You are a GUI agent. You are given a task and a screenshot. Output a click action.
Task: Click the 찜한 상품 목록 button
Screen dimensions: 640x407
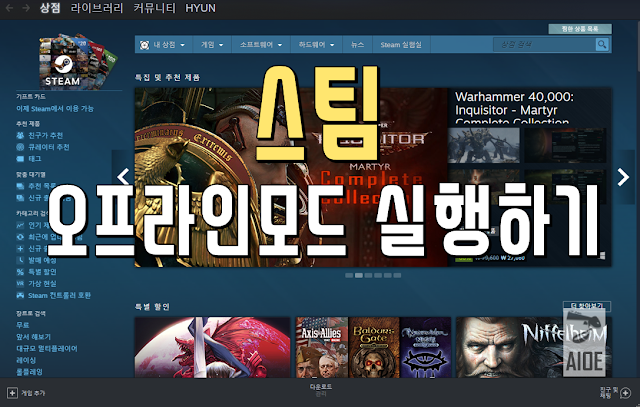point(580,29)
